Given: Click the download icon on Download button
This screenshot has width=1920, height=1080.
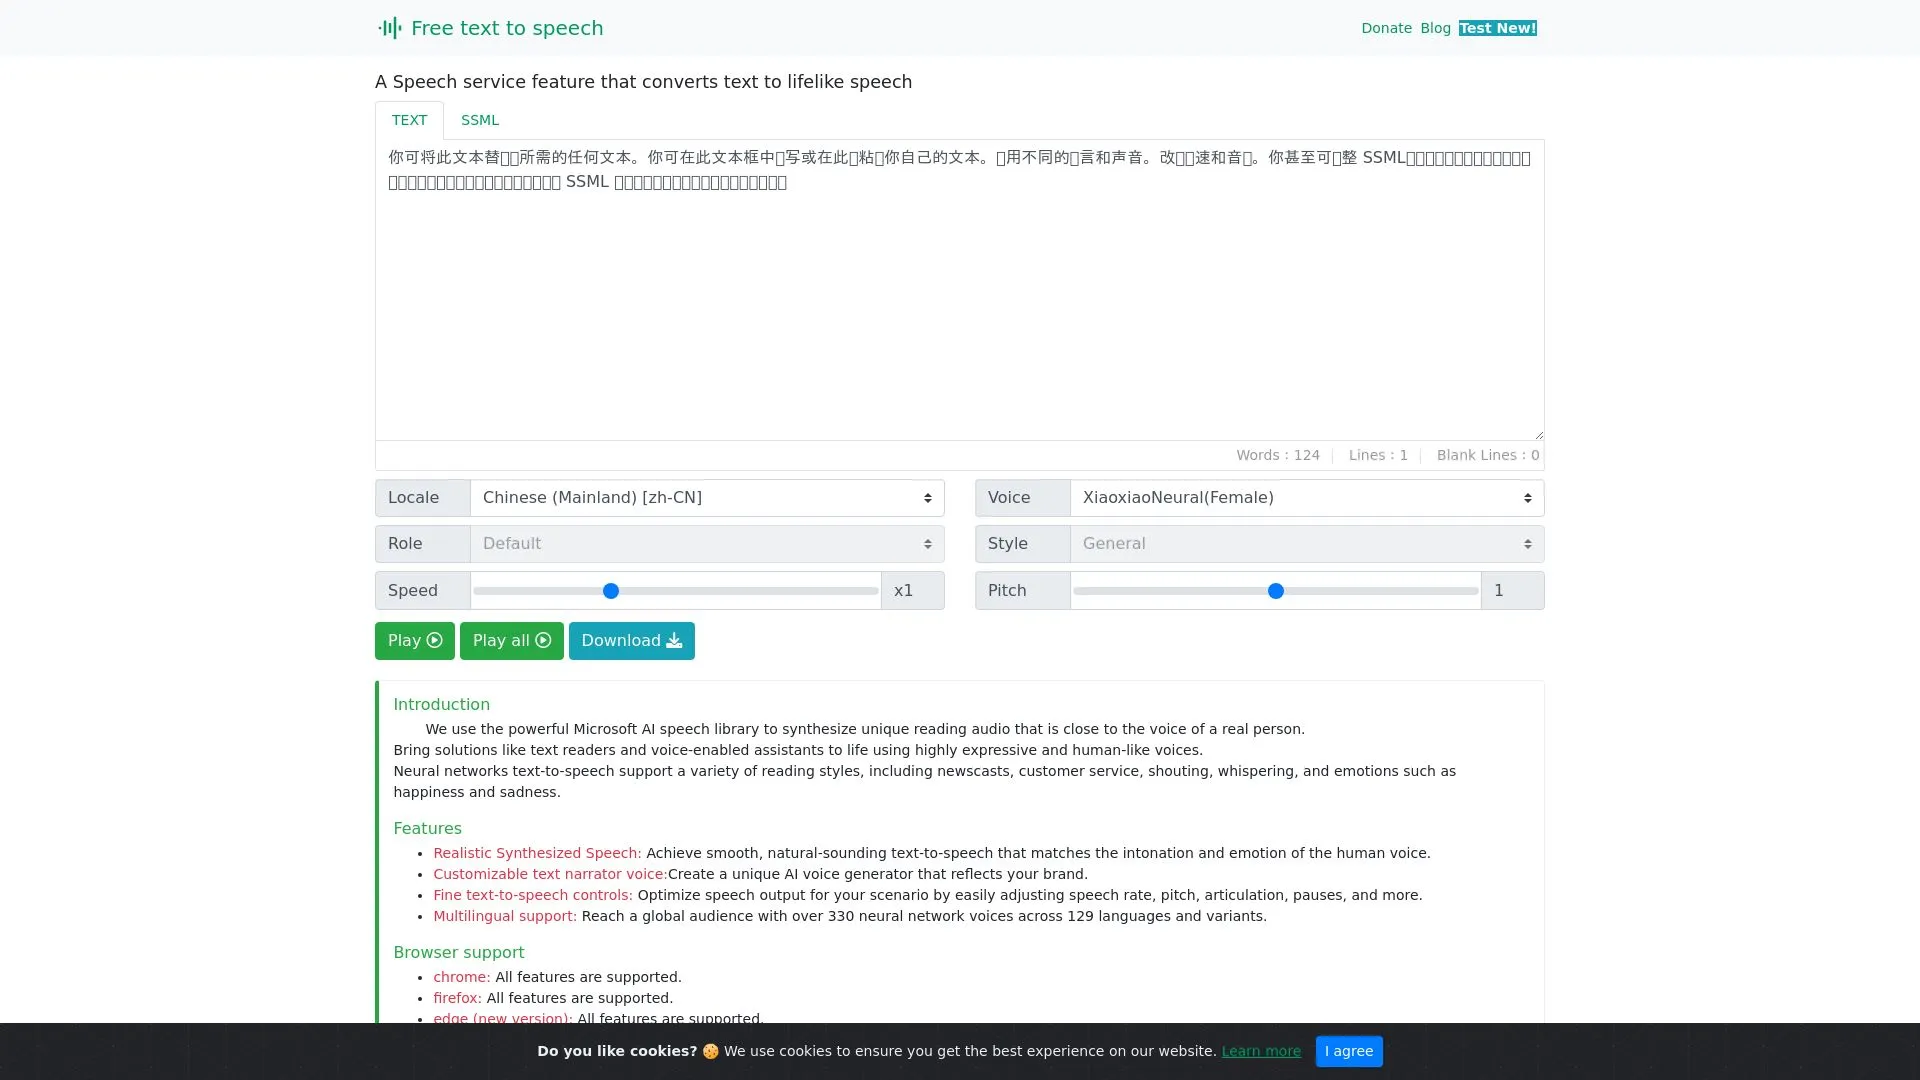Looking at the screenshot, I should 674,640.
